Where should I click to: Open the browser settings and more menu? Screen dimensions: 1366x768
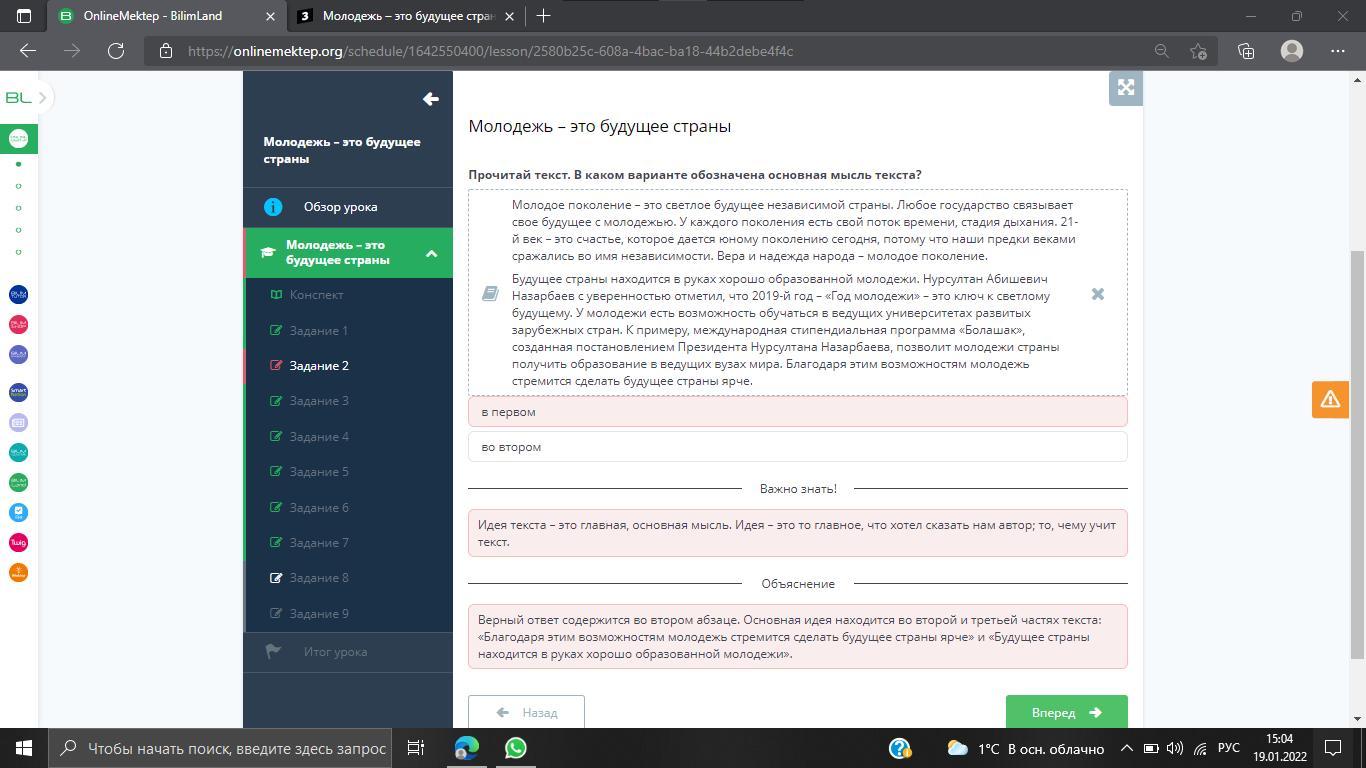(1338, 51)
